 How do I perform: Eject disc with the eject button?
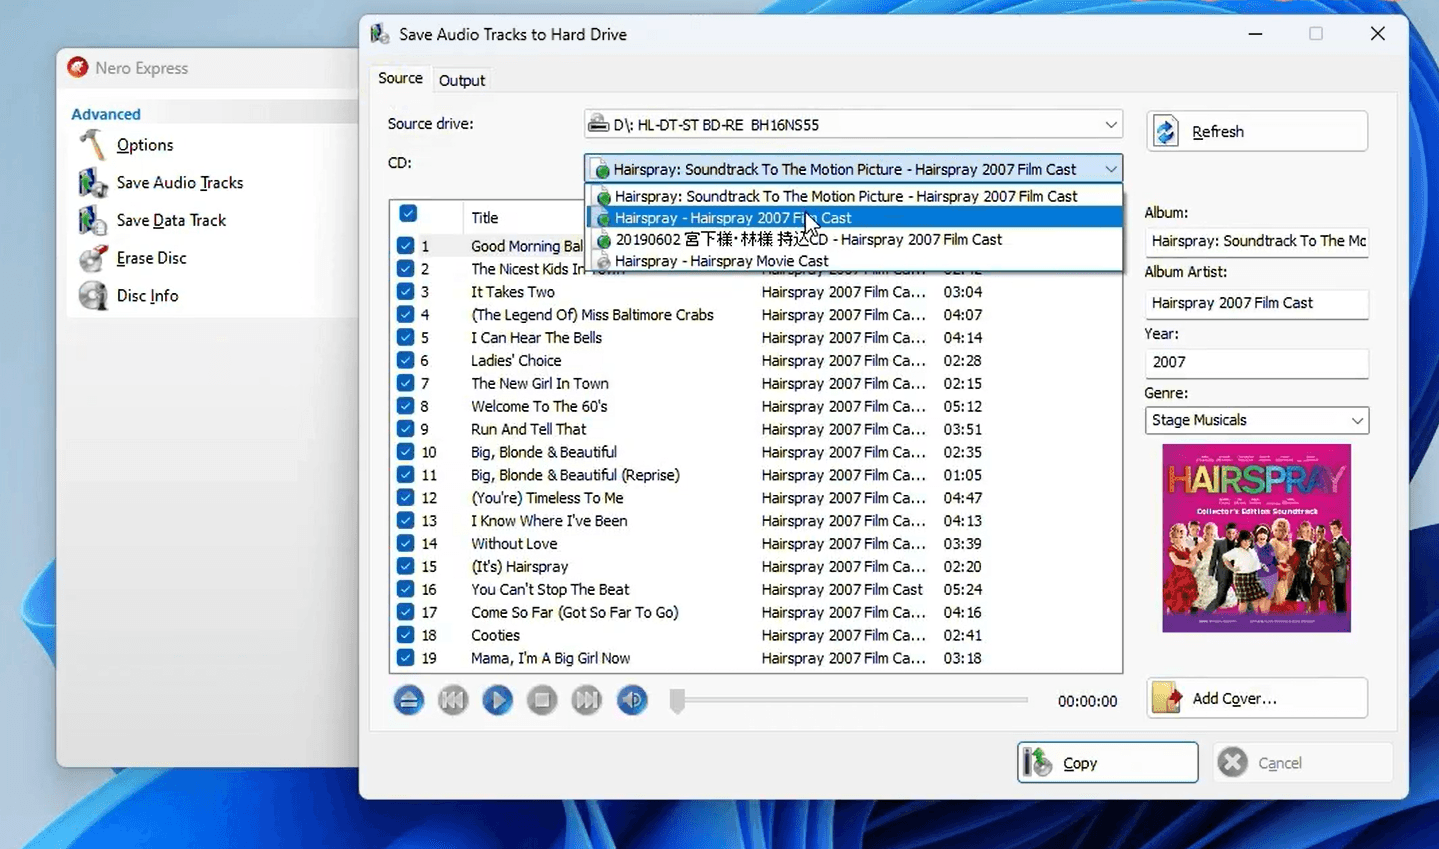pos(408,700)
